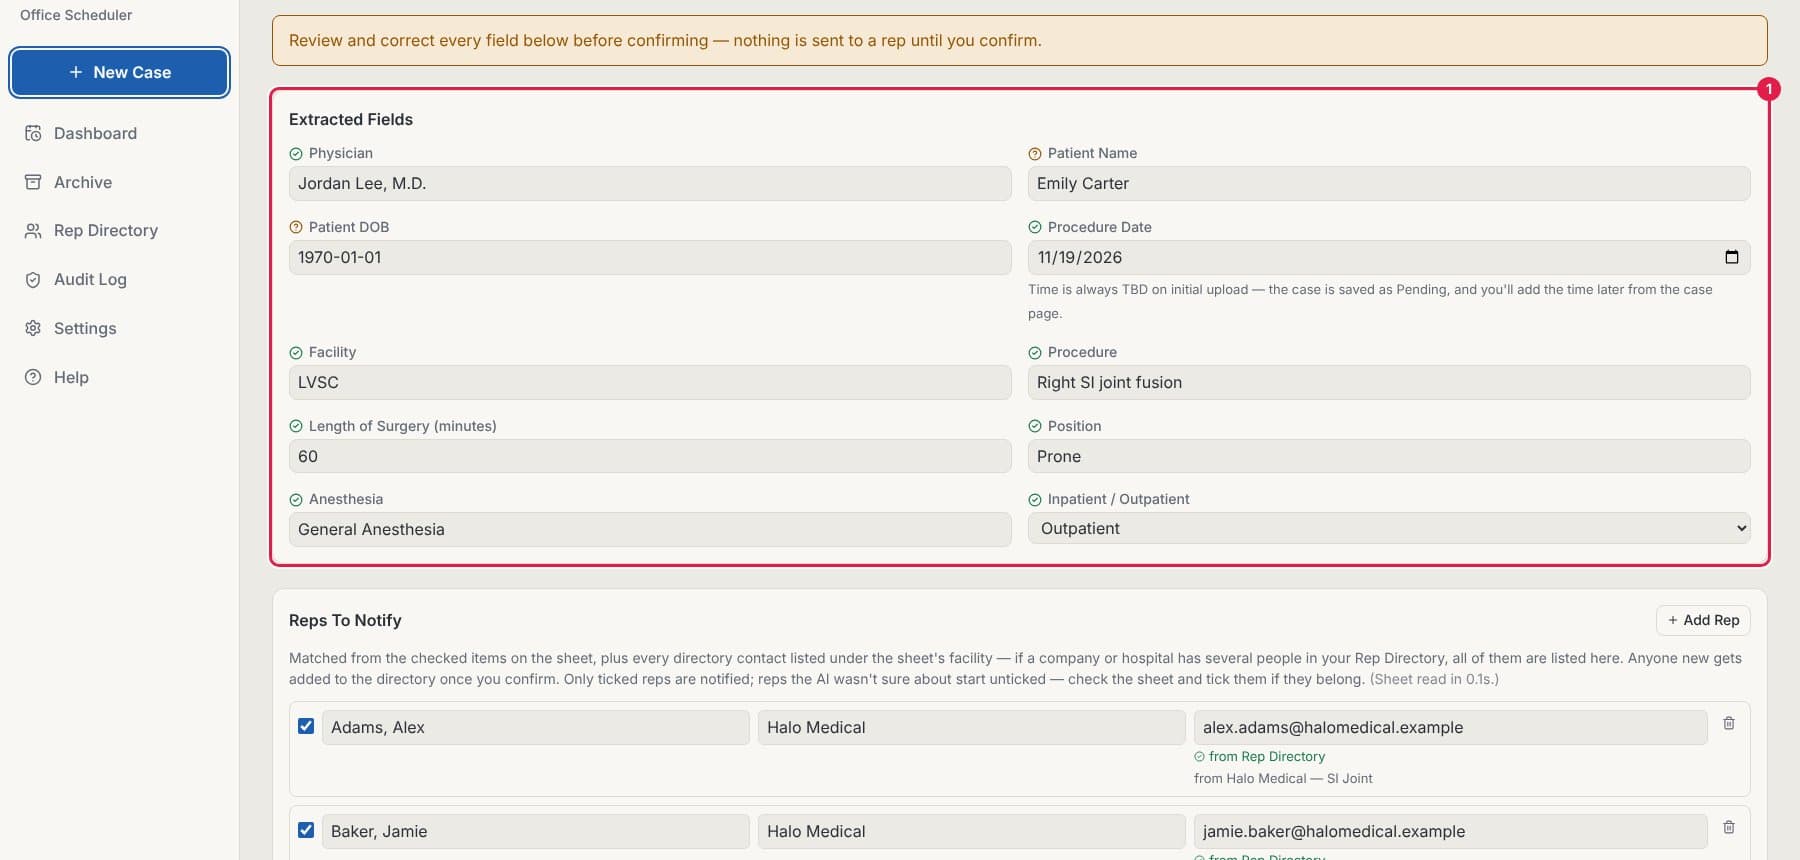
Task: Edit the Anesthesia field
Action: click(x=650, y=529)
